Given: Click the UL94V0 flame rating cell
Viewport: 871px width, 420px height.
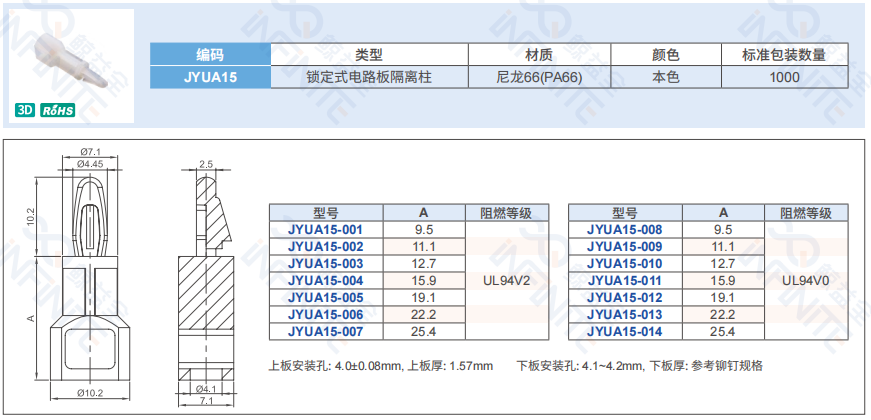Looking at the screenshot, I should tap(806, 280).
